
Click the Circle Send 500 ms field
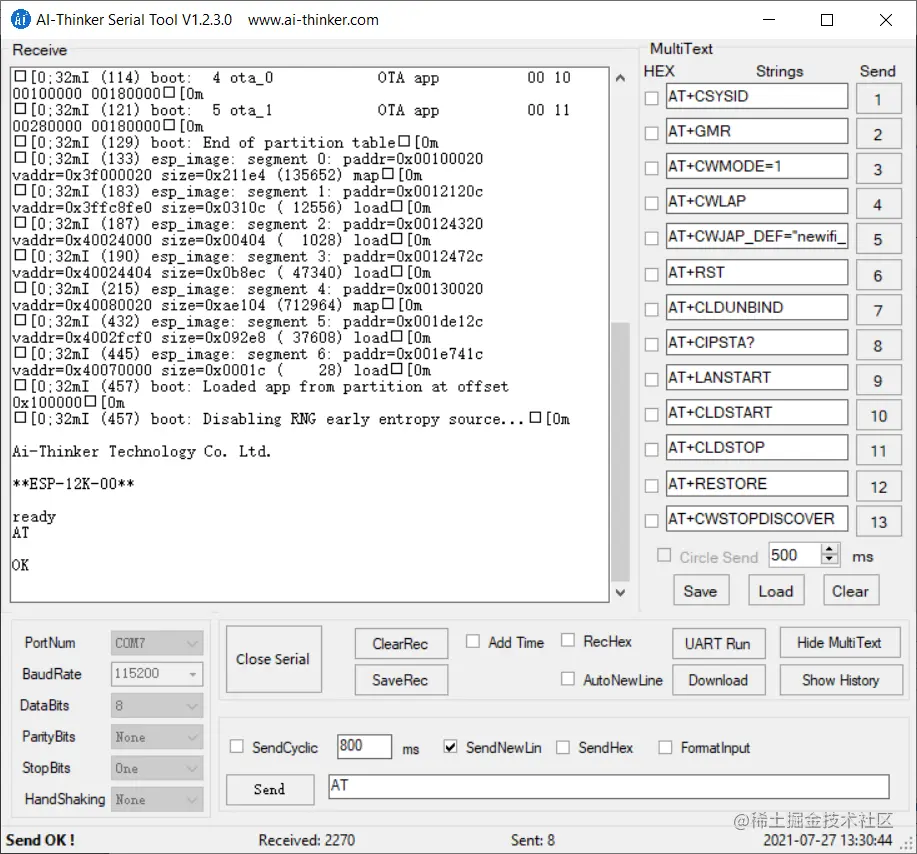[x=795, y=555]
